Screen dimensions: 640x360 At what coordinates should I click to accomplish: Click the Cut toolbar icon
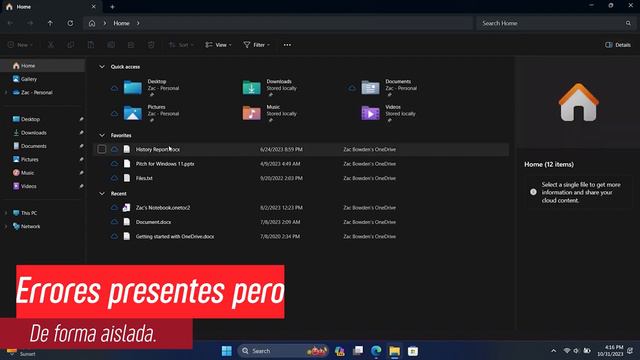[x=51, y=45]
